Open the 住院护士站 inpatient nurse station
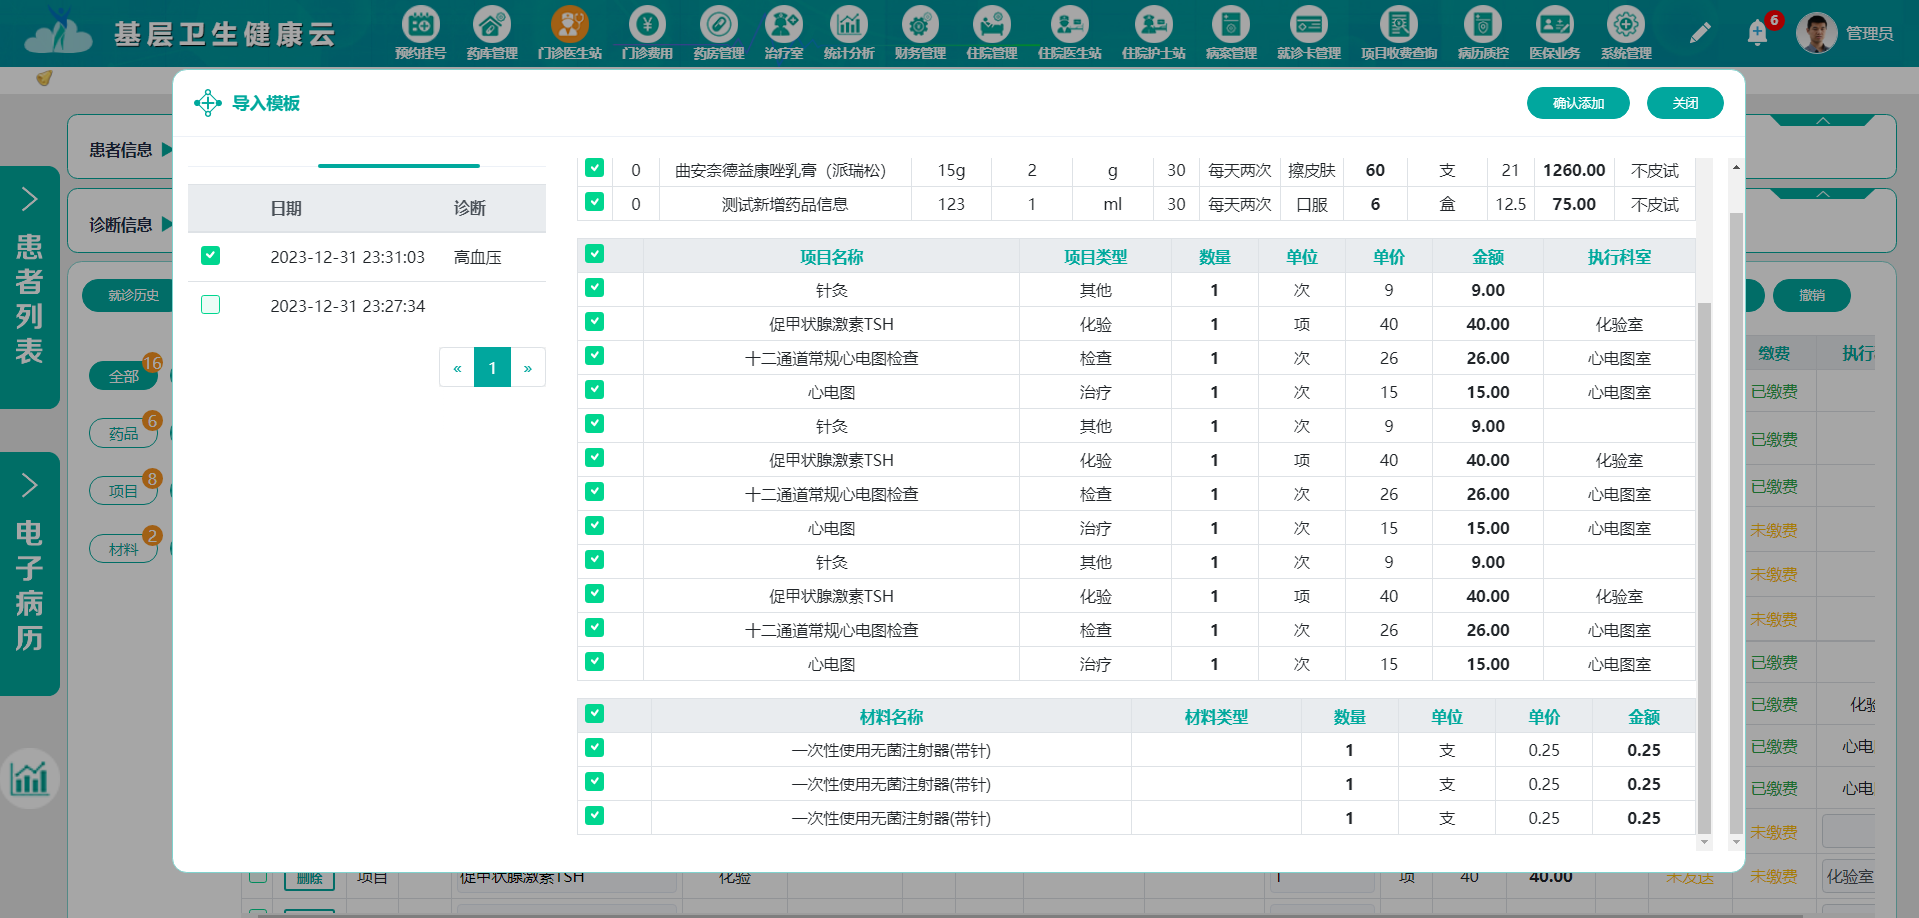 coord(1153,33)
